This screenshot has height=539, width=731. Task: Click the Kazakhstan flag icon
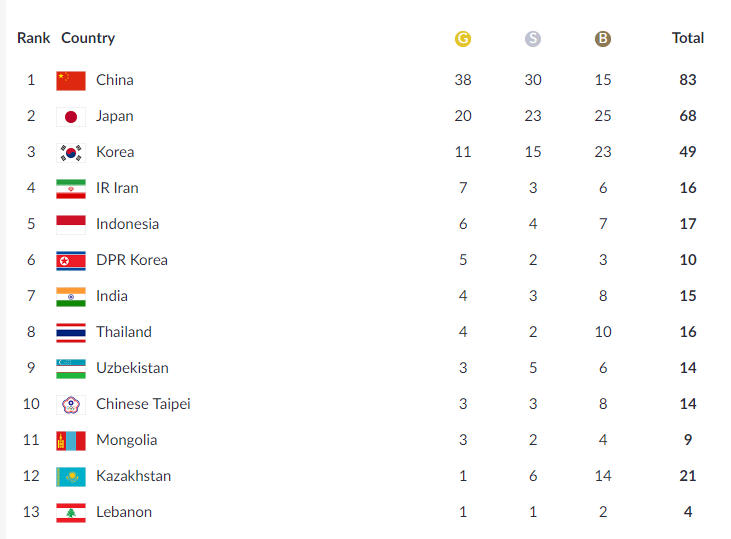tap(71, 477)
